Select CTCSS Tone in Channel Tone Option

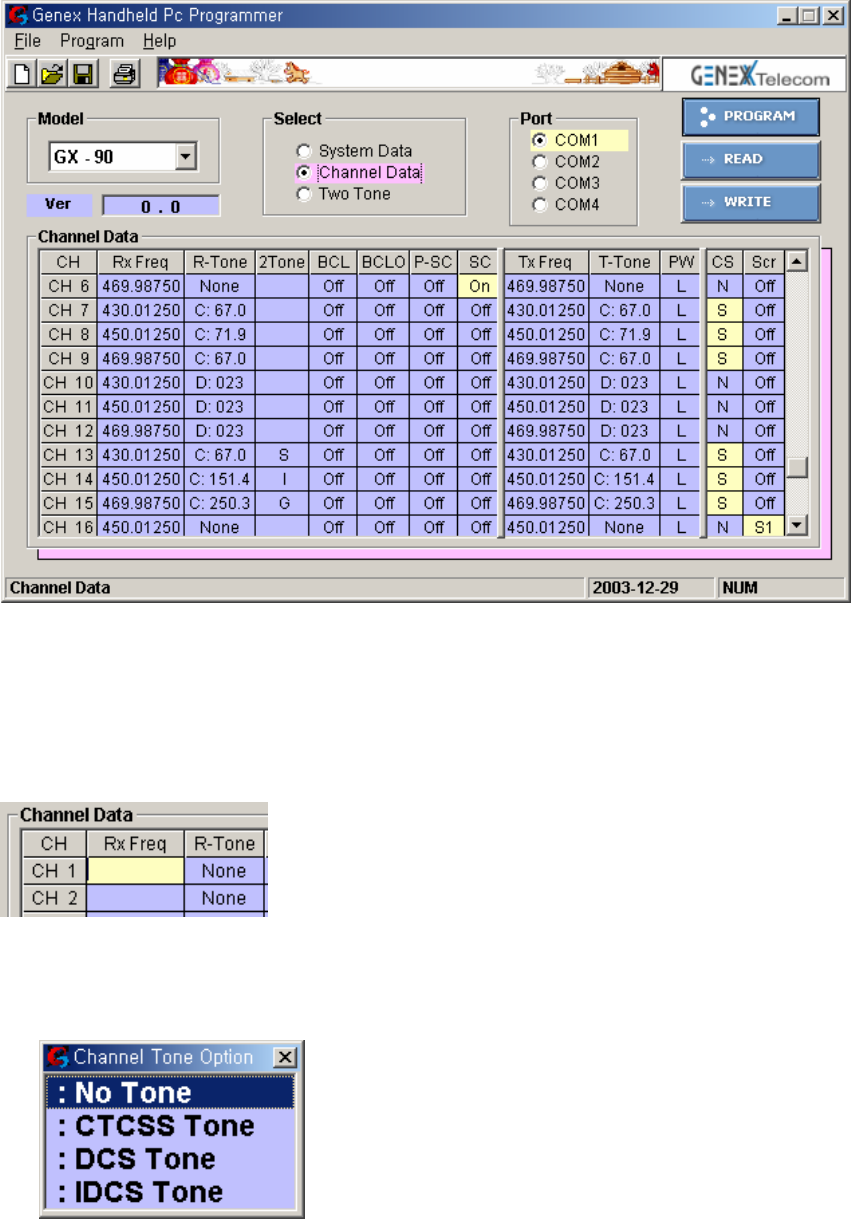(x=170, y=1126)
